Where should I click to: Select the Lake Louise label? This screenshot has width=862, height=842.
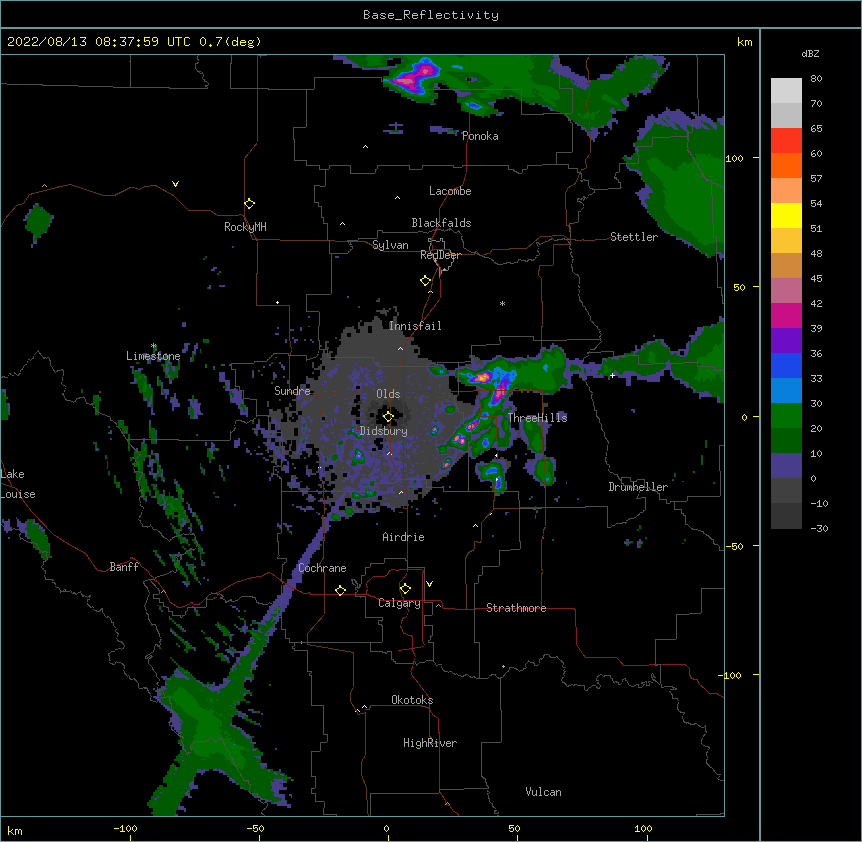(x=17, y=484)
